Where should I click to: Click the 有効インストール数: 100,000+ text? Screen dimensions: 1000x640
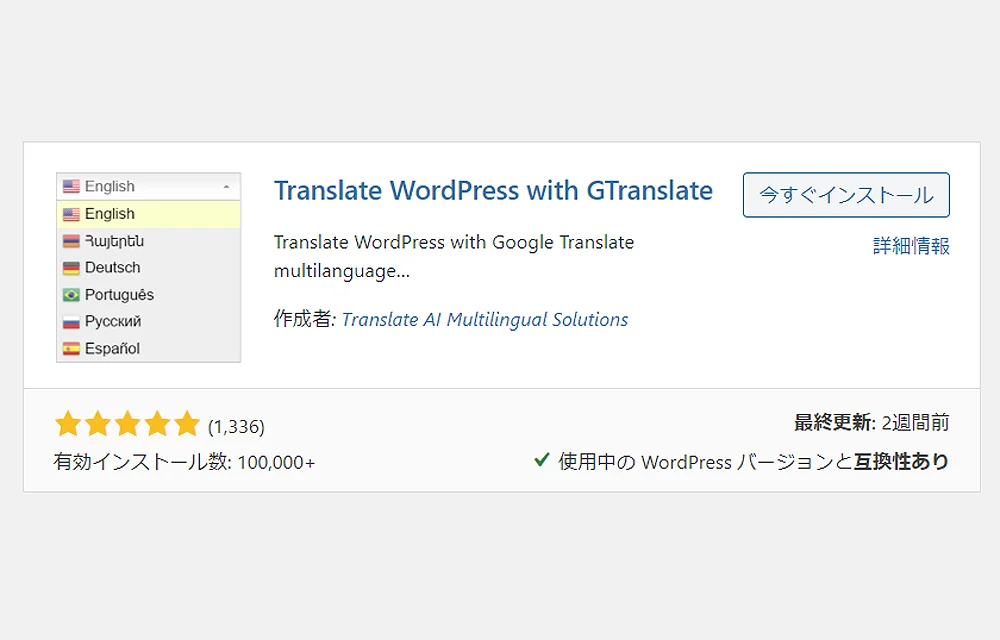click(184, 462)
